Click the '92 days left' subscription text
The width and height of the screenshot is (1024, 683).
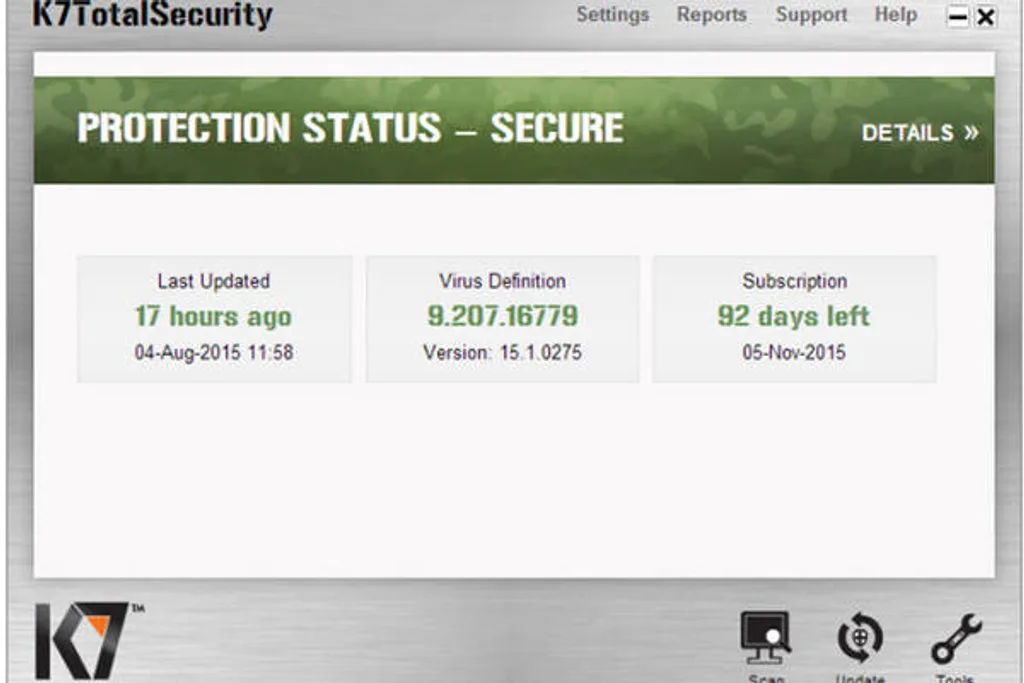(793, 316)
